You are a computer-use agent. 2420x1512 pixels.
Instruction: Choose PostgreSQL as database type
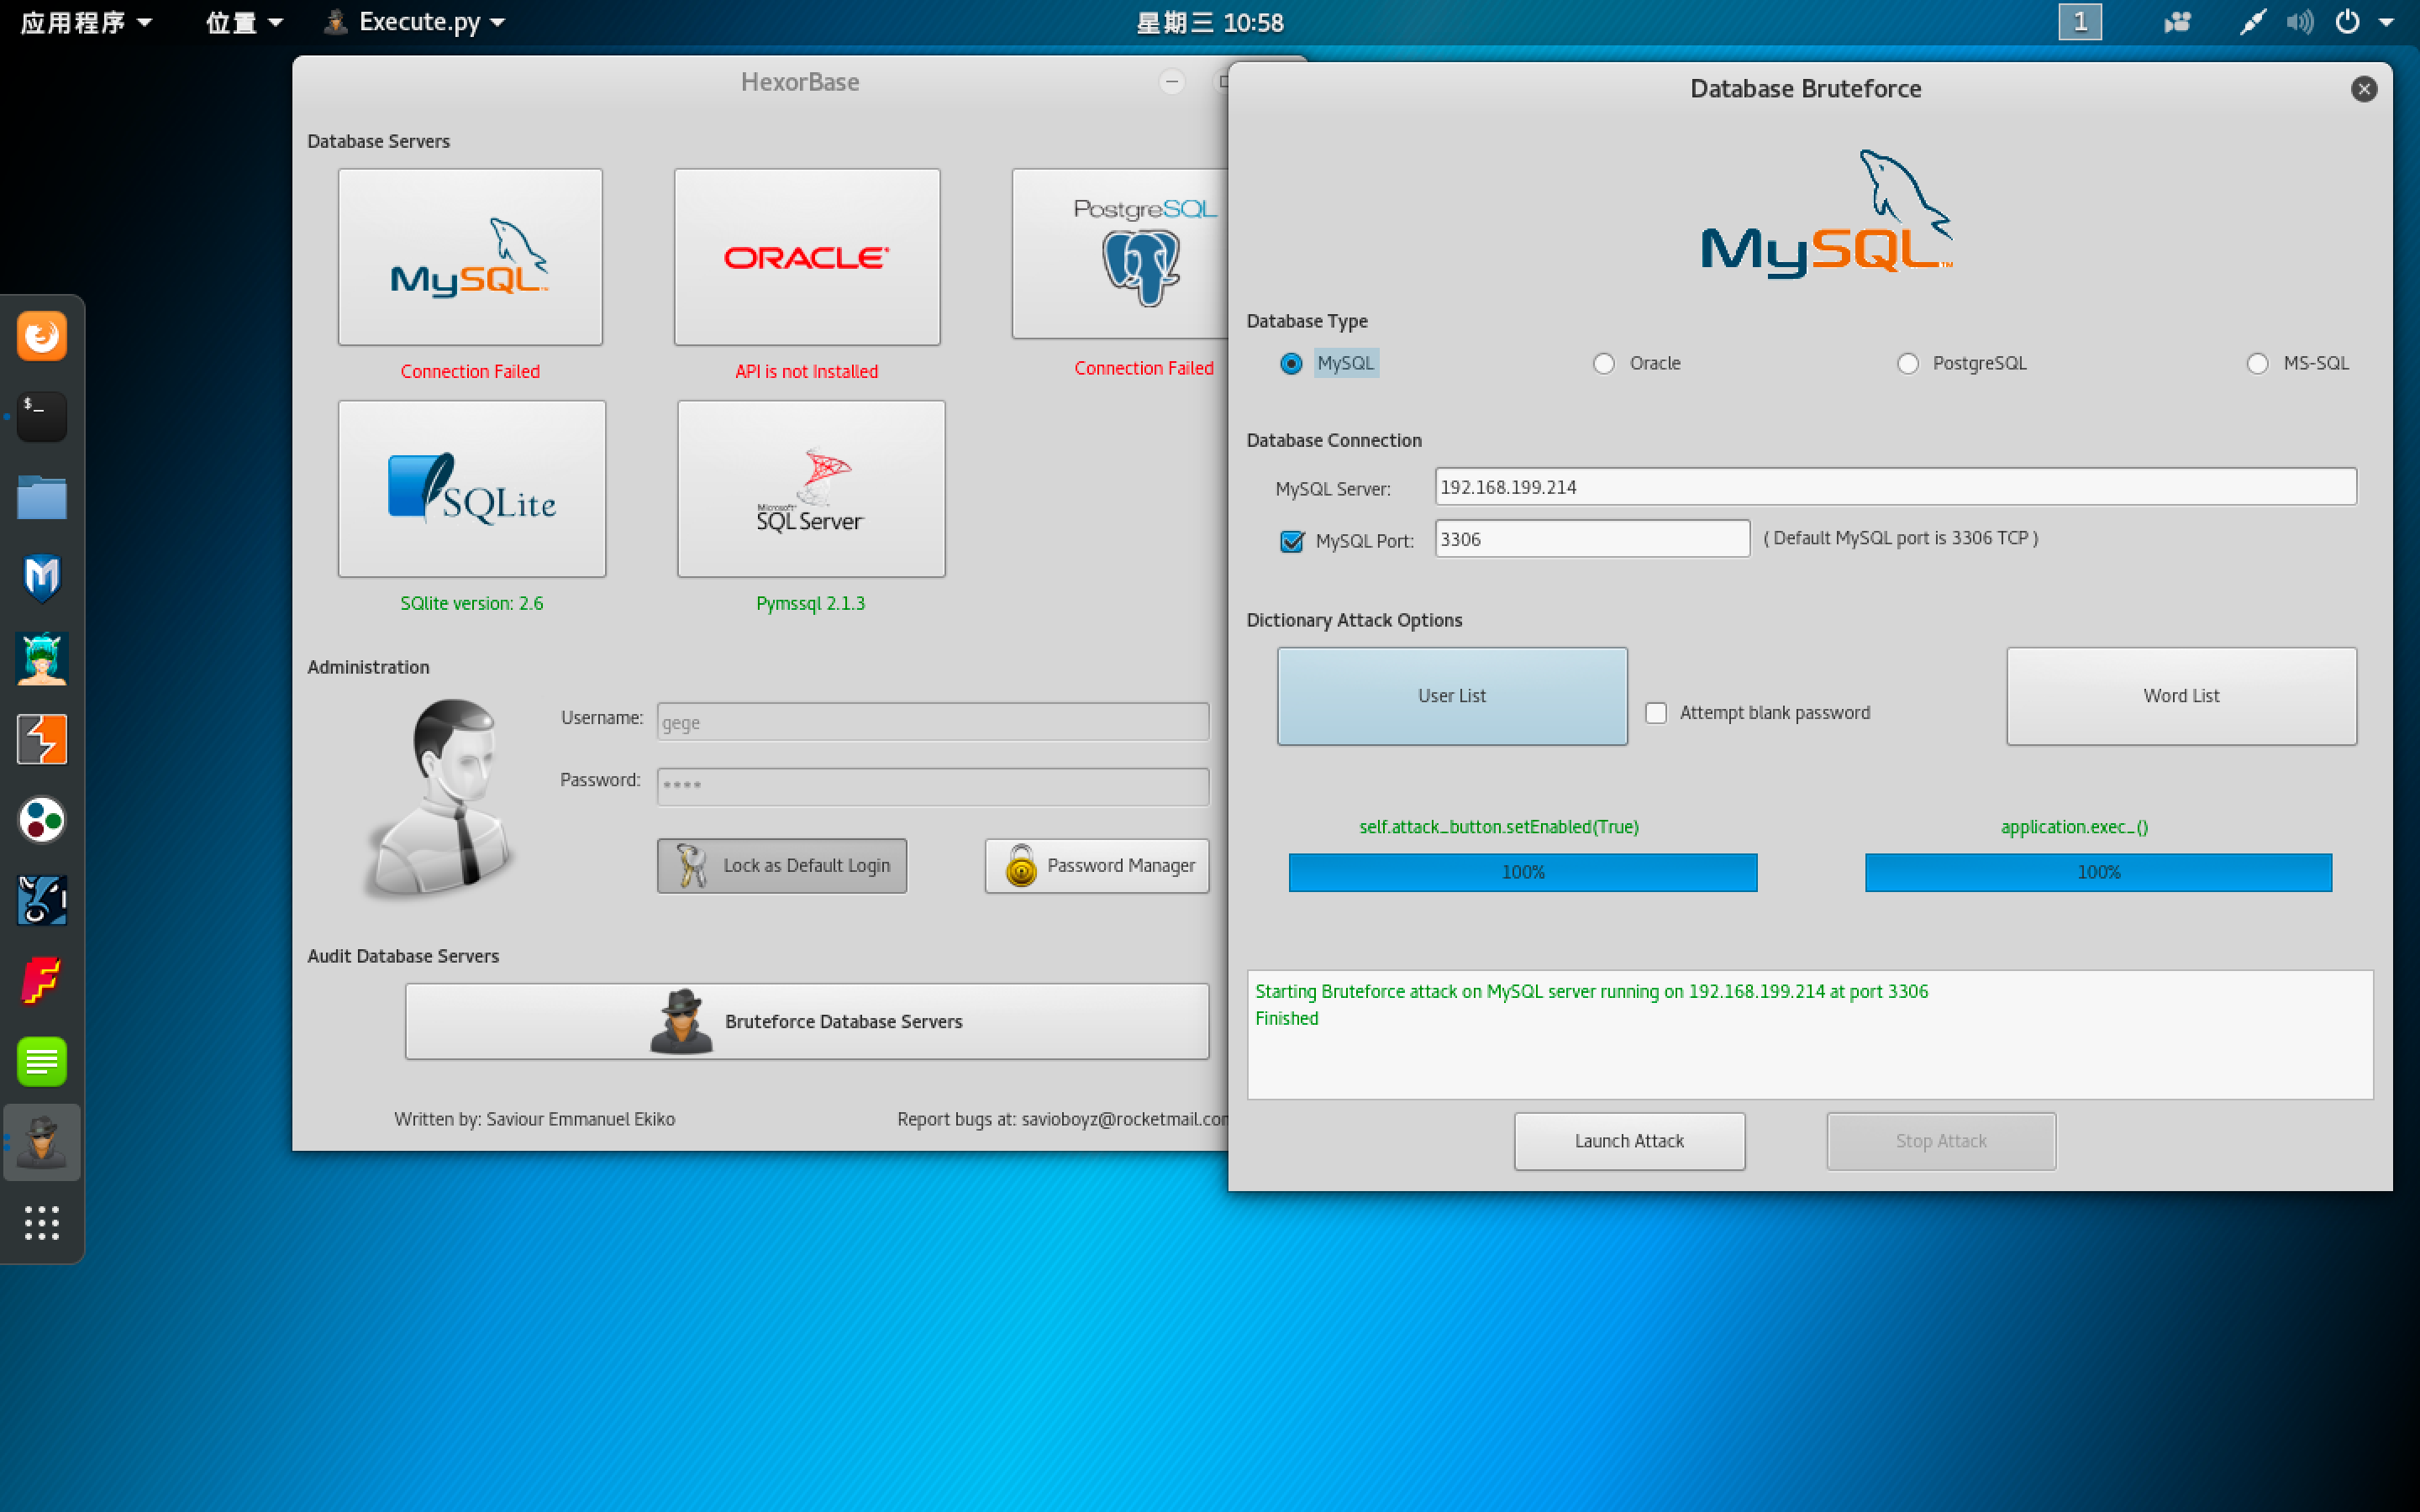1908,364
